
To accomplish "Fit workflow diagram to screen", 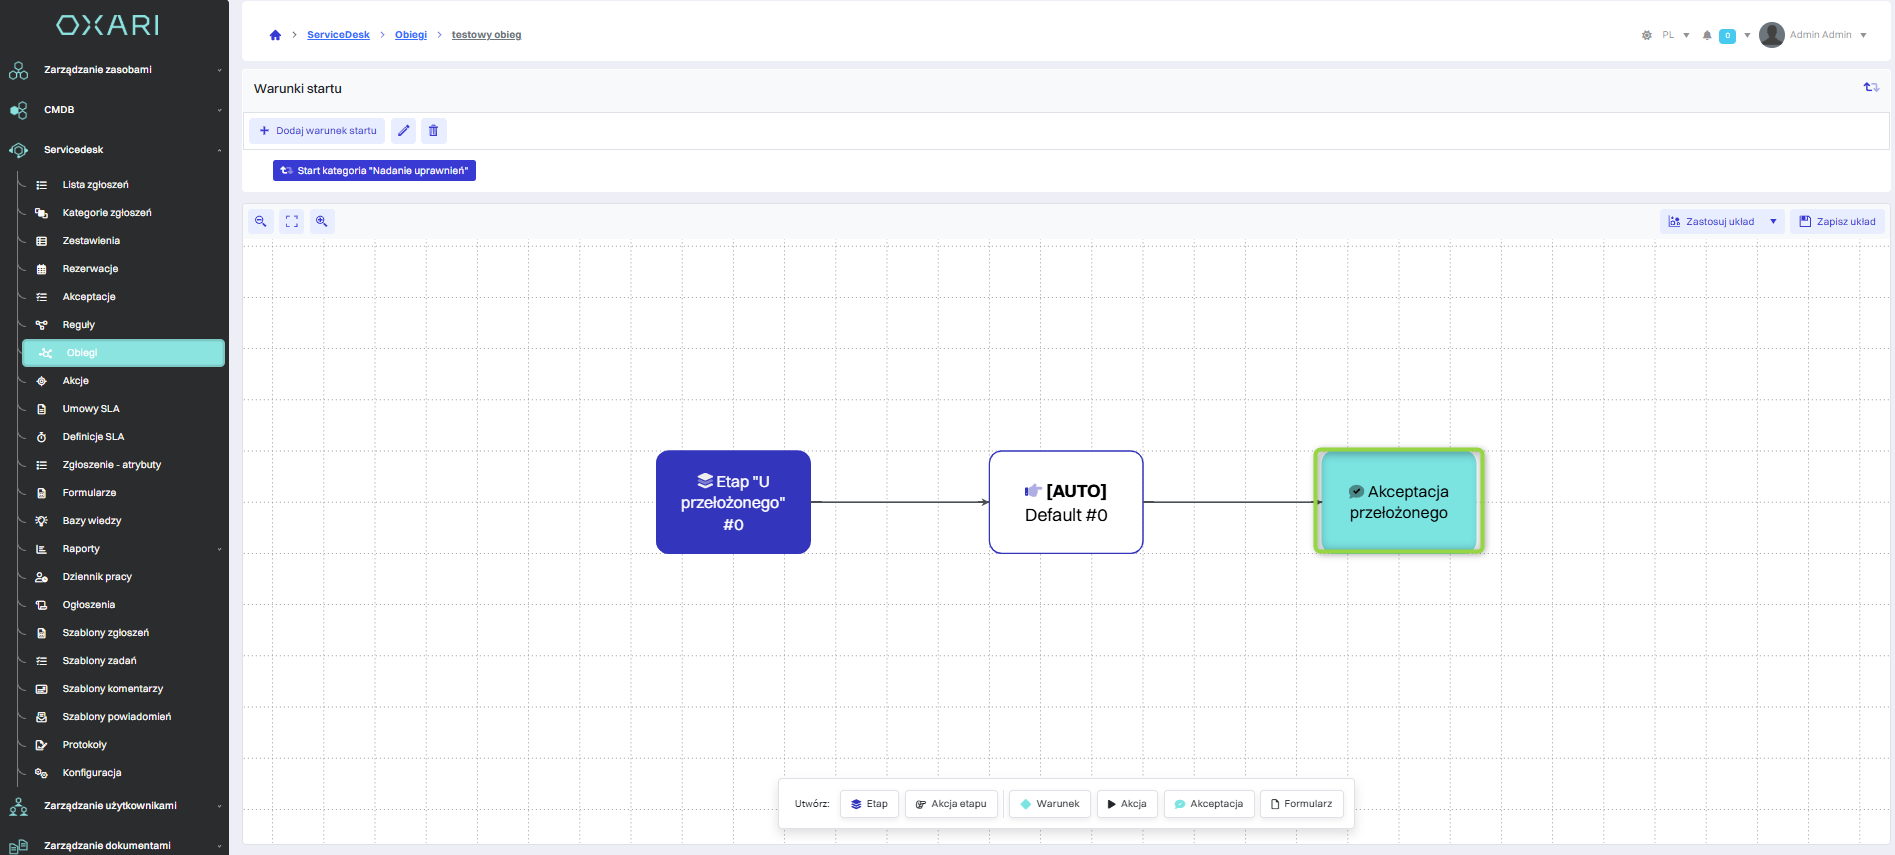I will tap(291, 222).
